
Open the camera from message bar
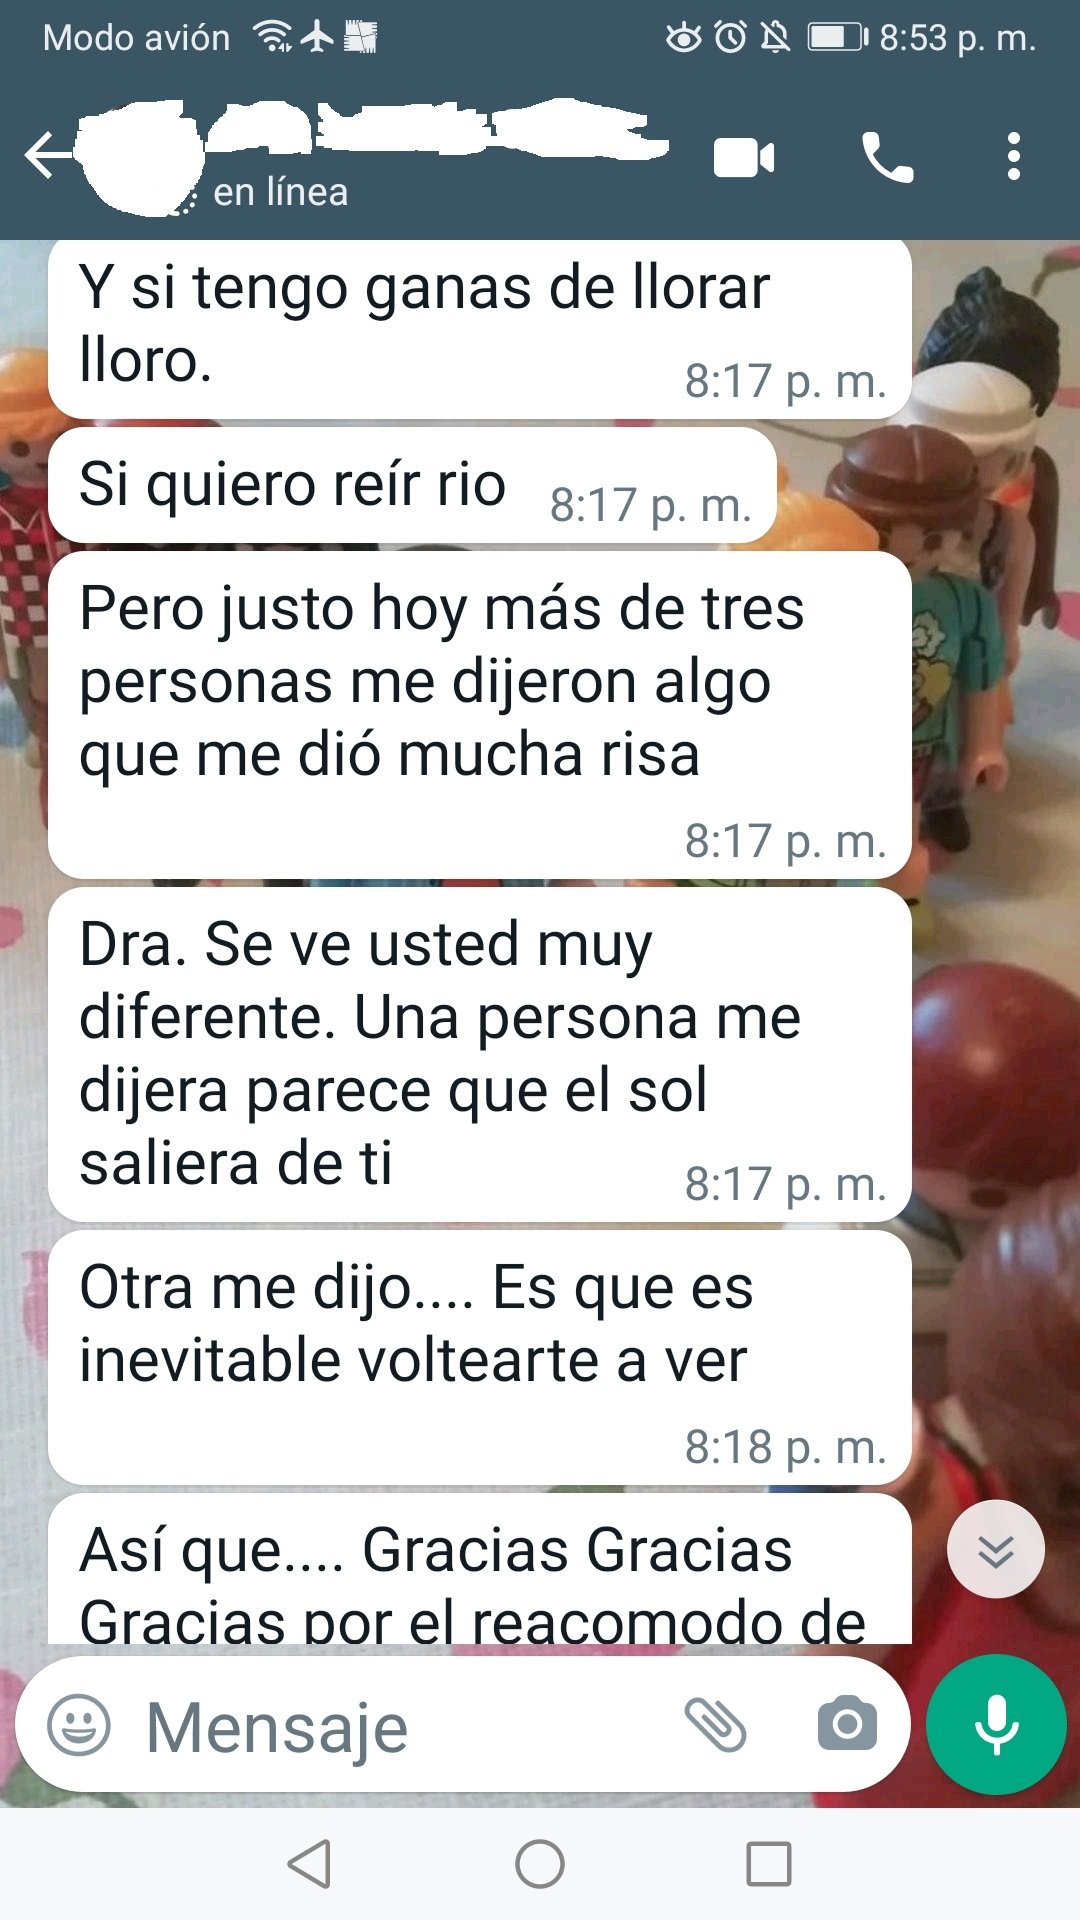847,1724
